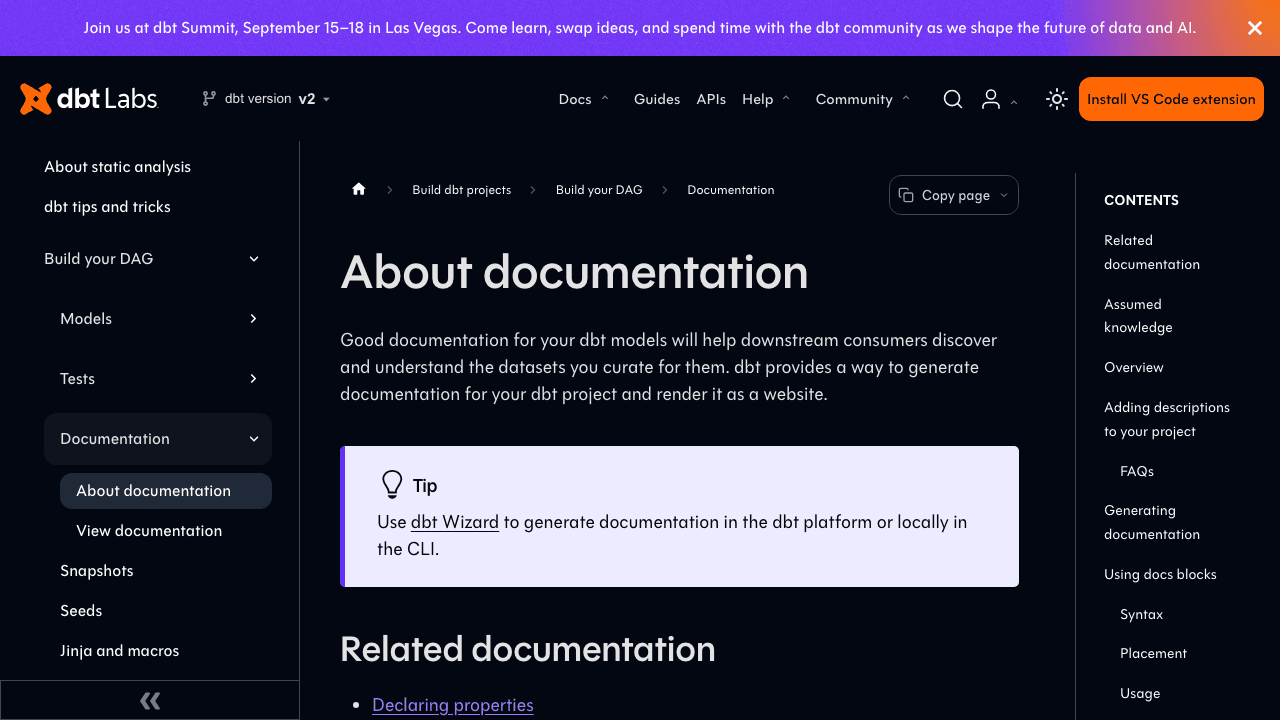Jump to FAQs in contents
This screenshot has height=720, width=1280.
(1137, 471)
